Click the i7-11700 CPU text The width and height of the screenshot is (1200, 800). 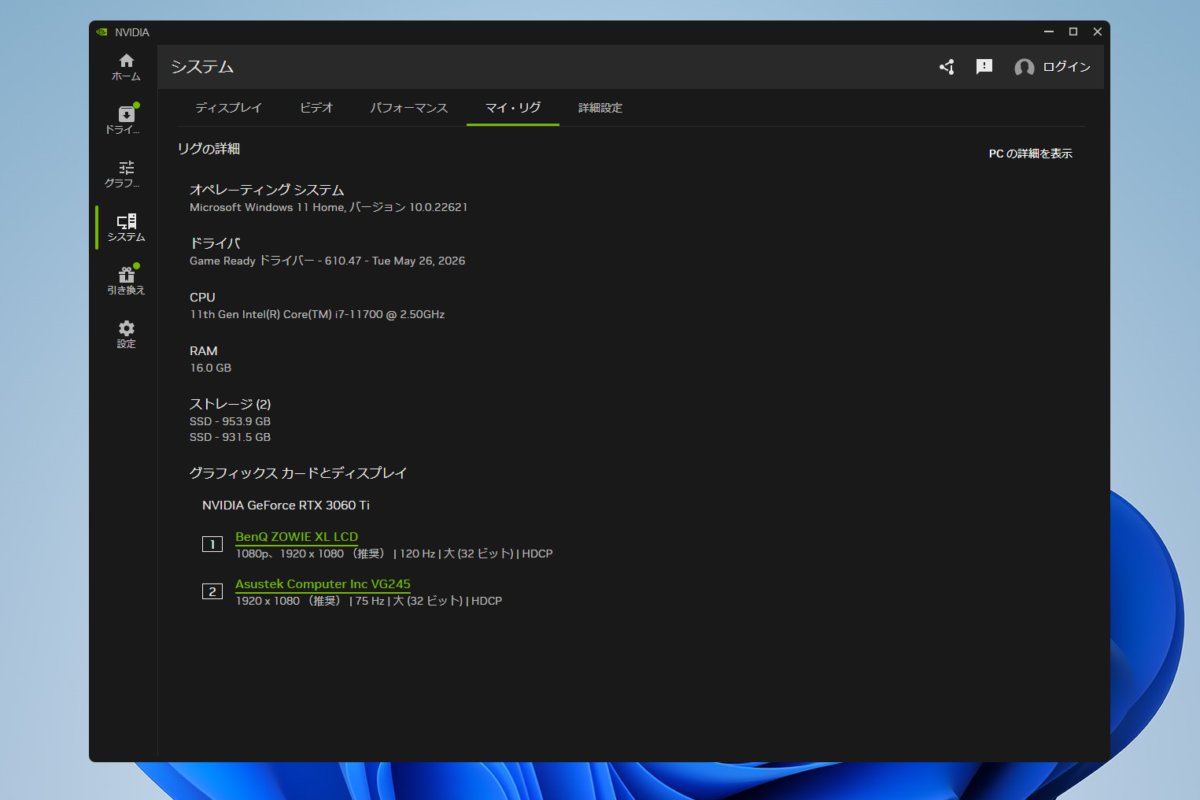317,314
